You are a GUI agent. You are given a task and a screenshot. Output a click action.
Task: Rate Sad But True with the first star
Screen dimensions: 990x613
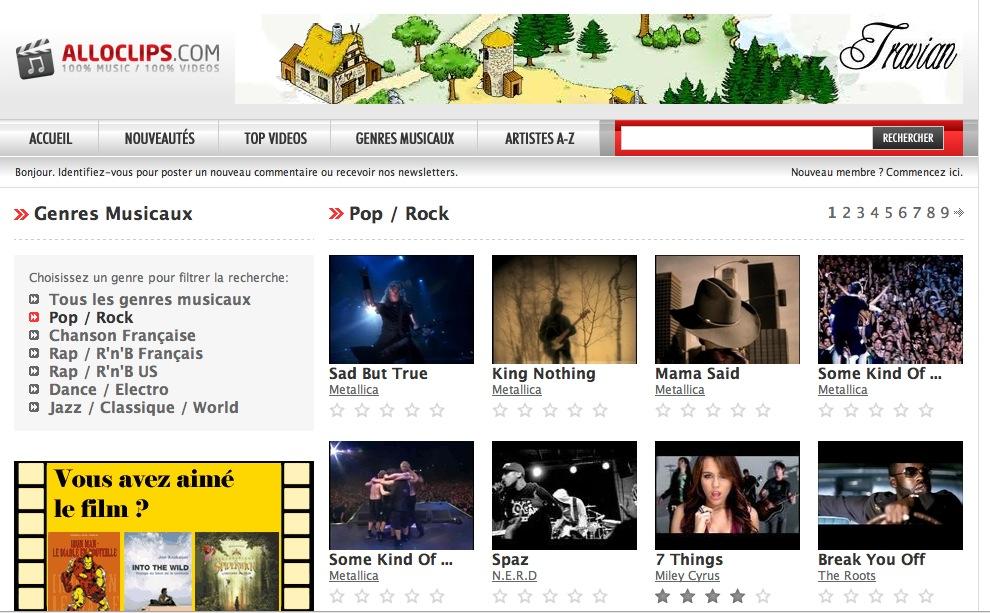337,410
